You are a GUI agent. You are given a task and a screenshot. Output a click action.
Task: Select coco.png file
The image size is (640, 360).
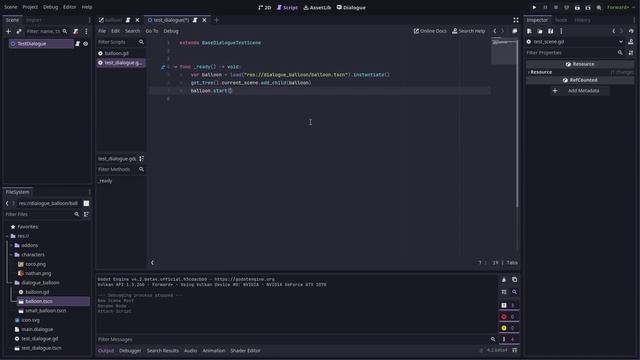pos(36,264)
